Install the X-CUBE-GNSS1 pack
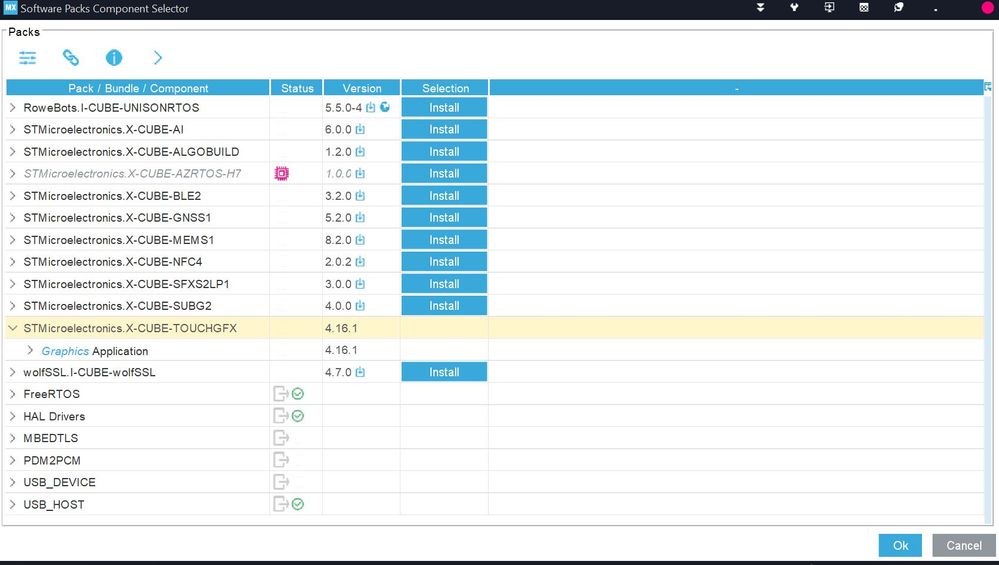Image resolution: width=999 pixels, height=565 pixels. tap(444, 218)
